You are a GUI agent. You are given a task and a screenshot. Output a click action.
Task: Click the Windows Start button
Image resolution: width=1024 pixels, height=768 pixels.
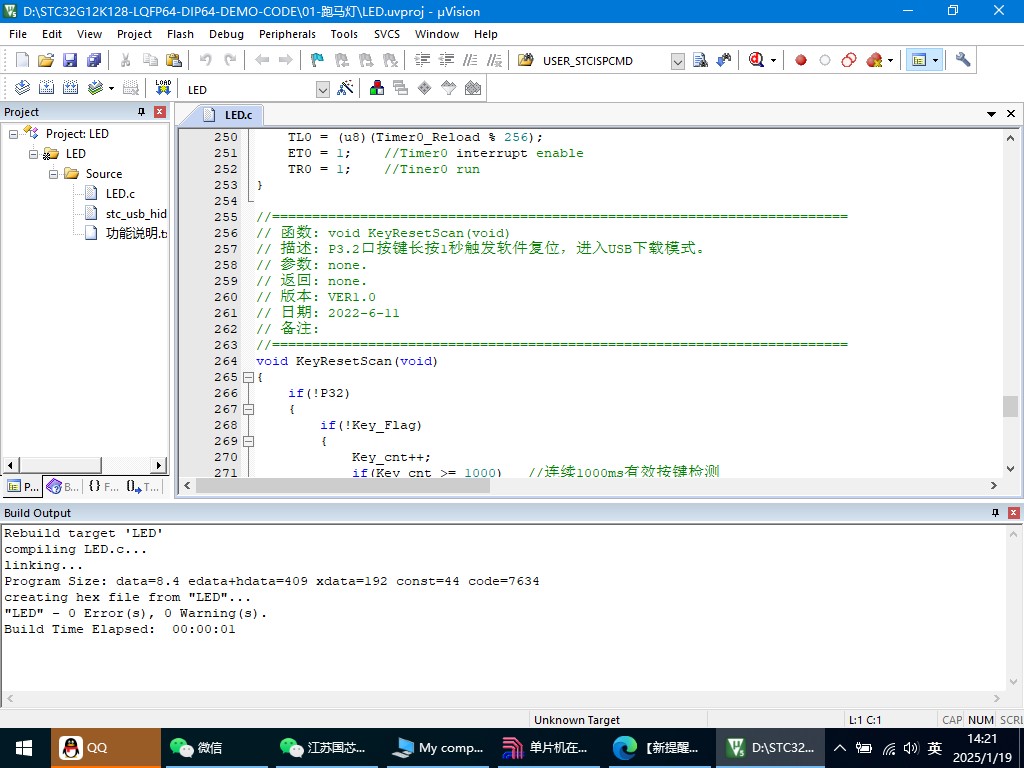tap(24, 748)
